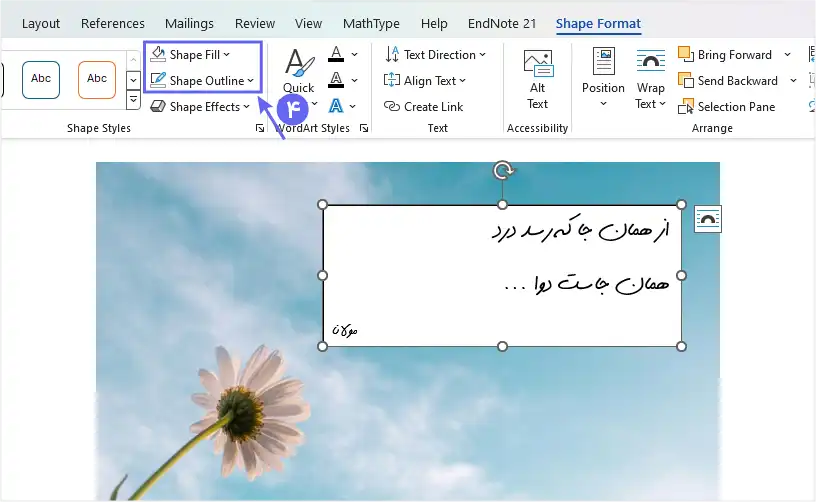The image size is (816, 502).
Task: Click the Align Text icon
Action: click(391, 80)
